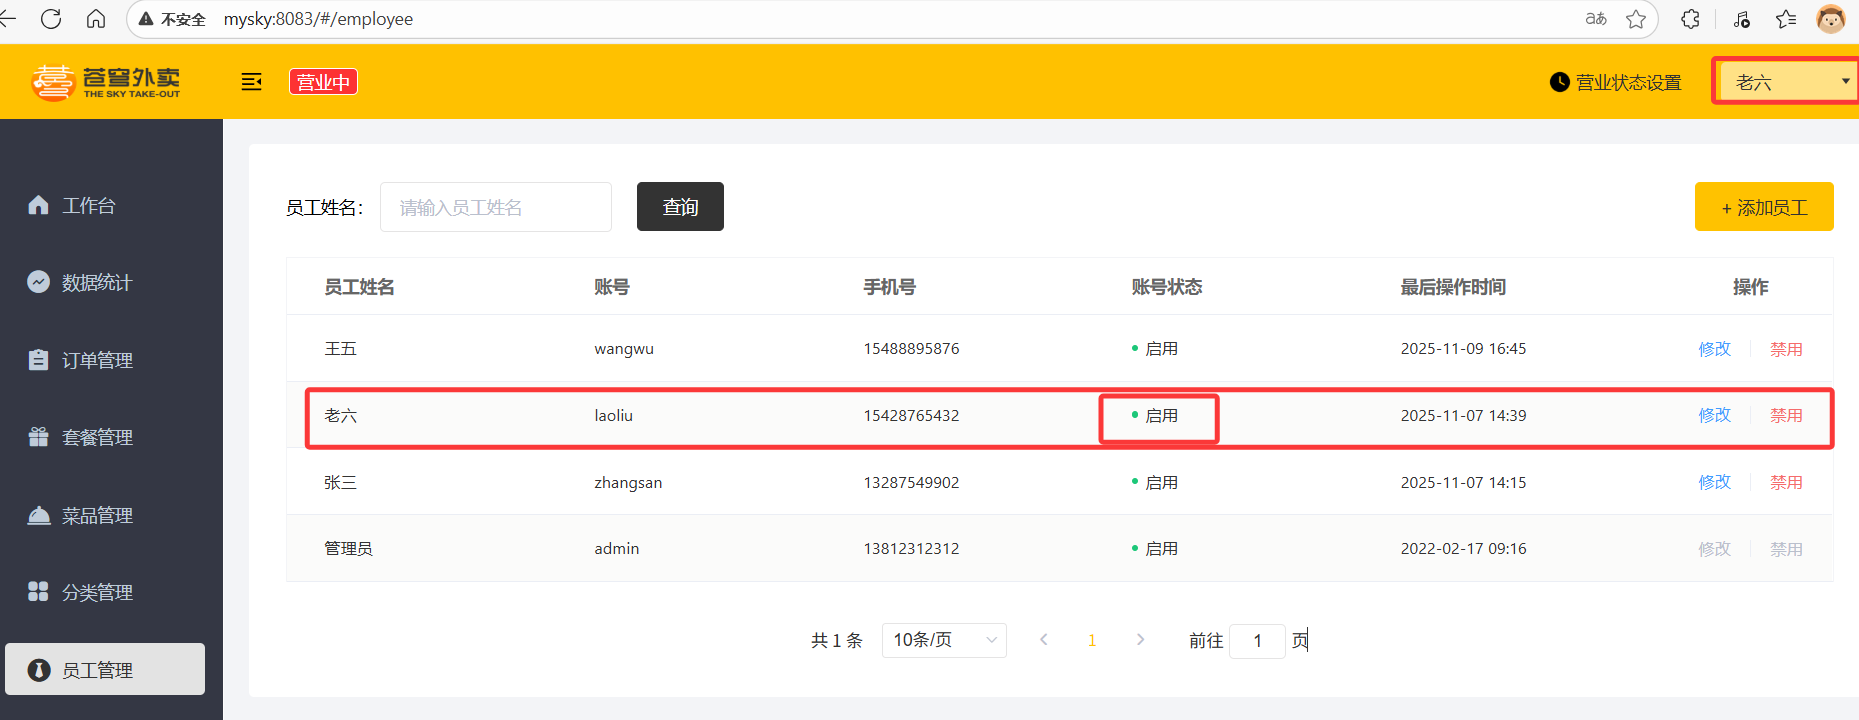Click the browser address bar URL
This screenshot has height=720, width=1859.
pyautogui.click(x=318, y=19)
